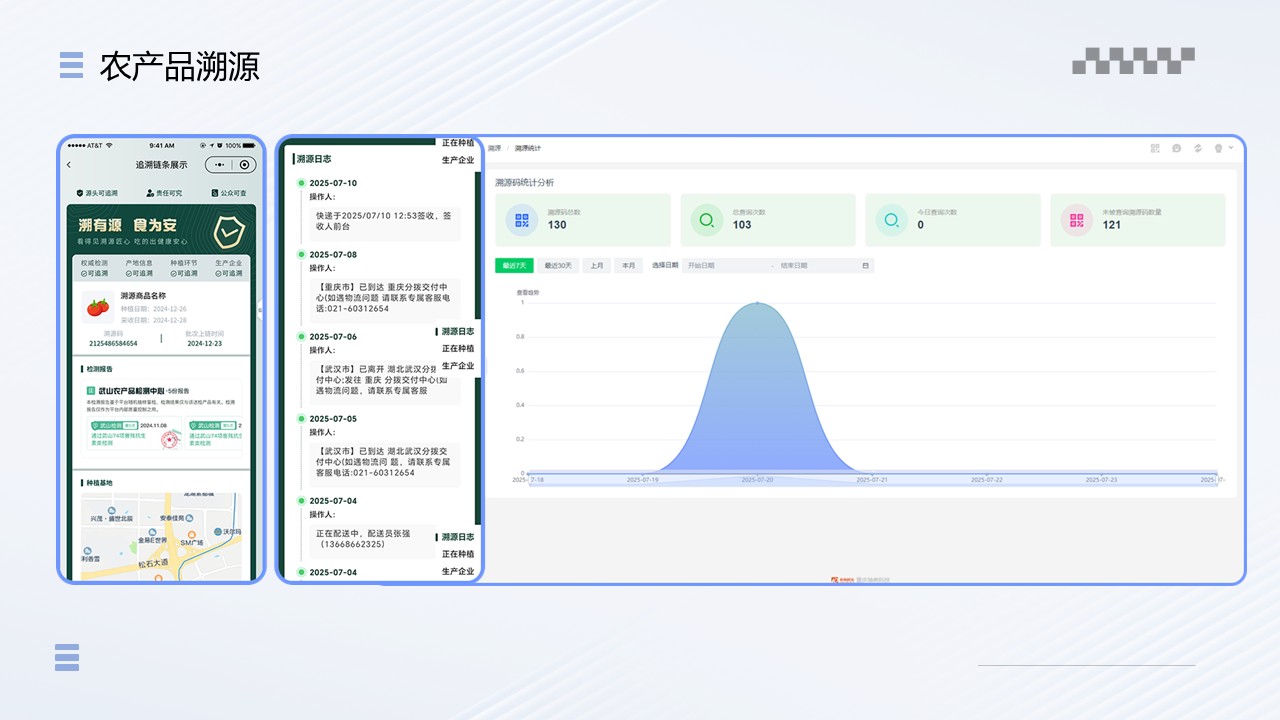Click the green search icon for 总查询次数

tap(707, 220)
